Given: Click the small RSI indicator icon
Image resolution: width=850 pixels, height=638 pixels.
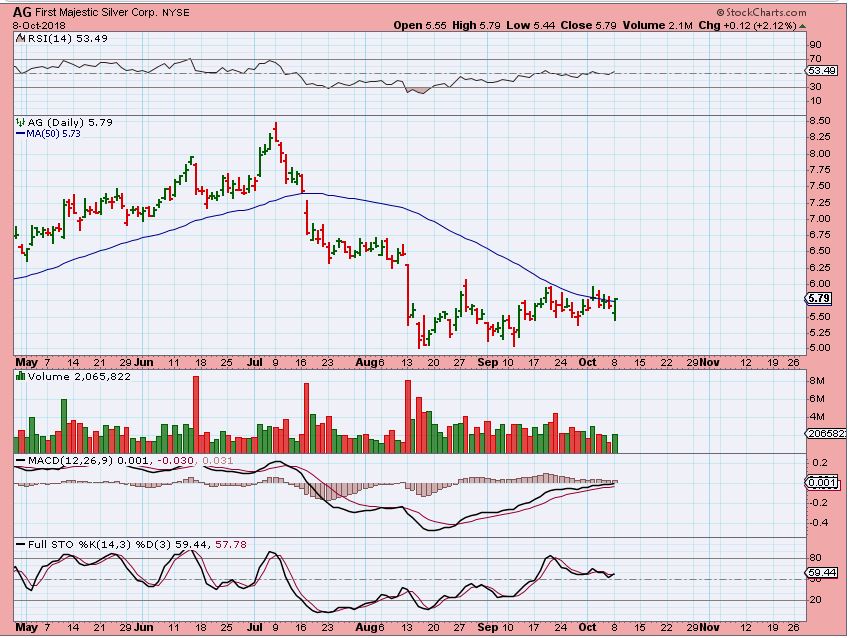Looking at the screenshot, I should pyautogui.click(x=21, y=38).
